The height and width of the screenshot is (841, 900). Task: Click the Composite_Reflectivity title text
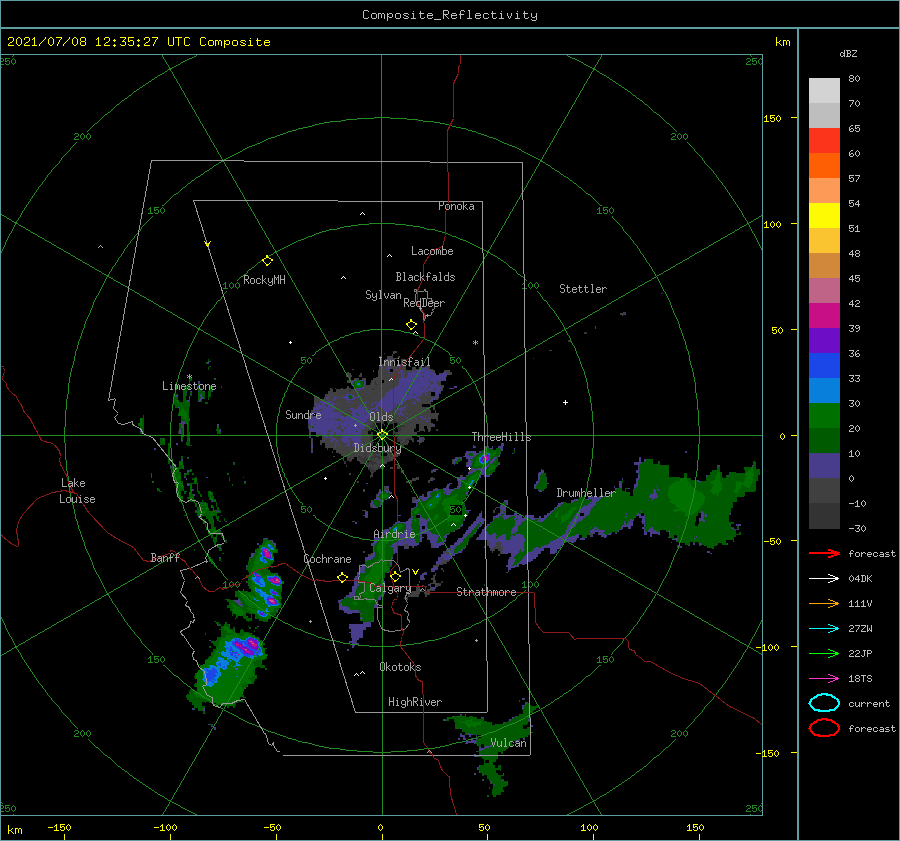pos(450,15)
